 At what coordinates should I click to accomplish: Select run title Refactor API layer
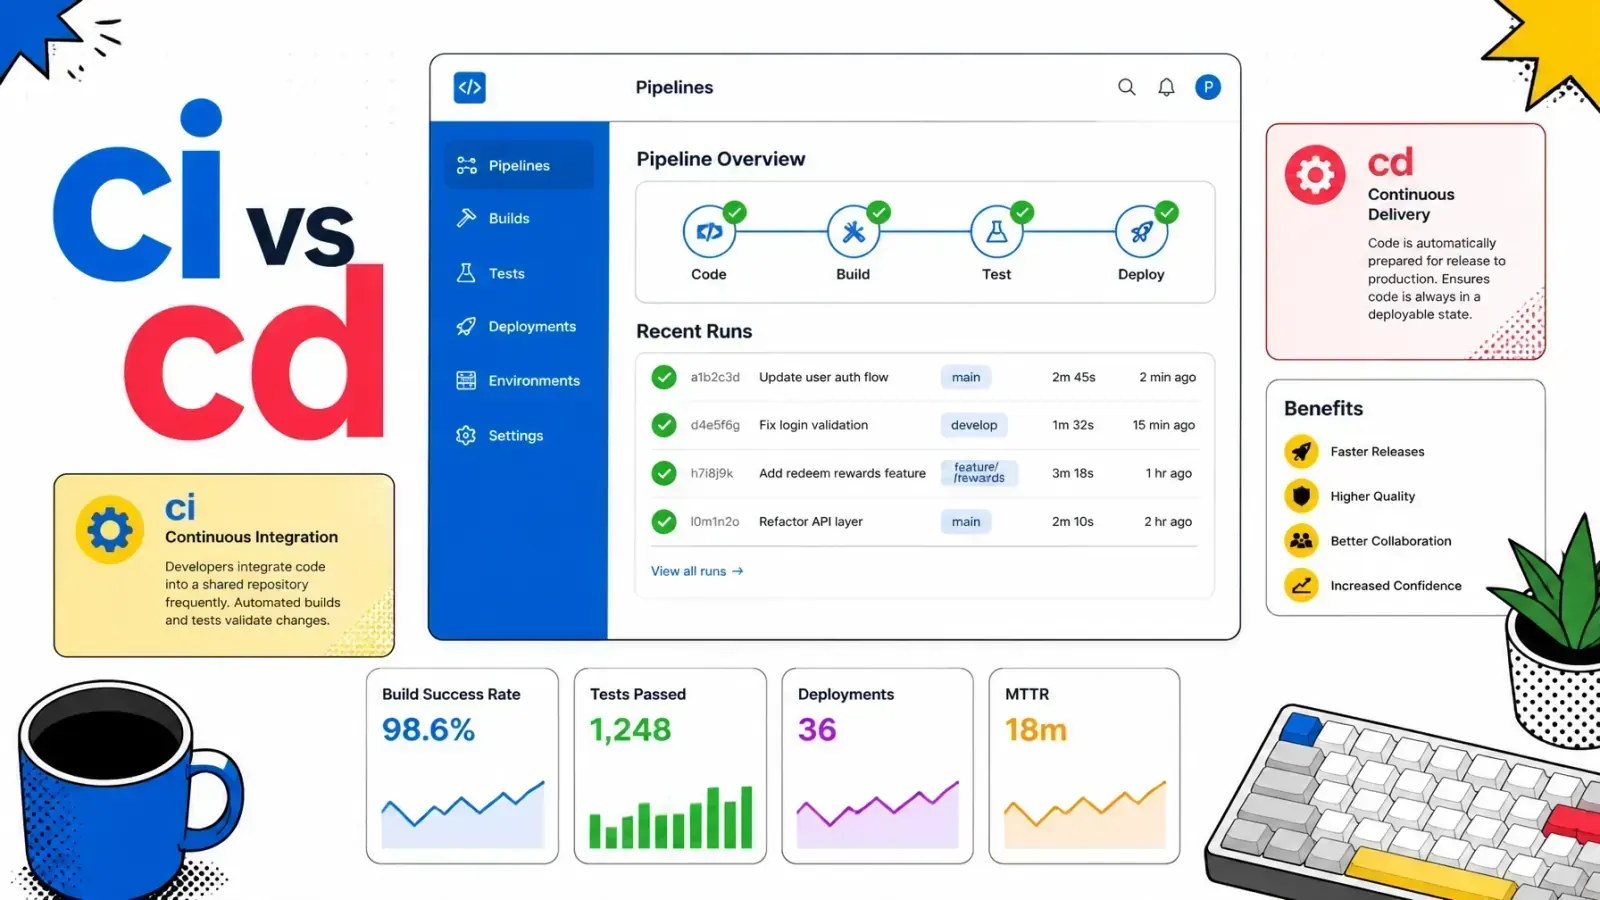[811, 521]
